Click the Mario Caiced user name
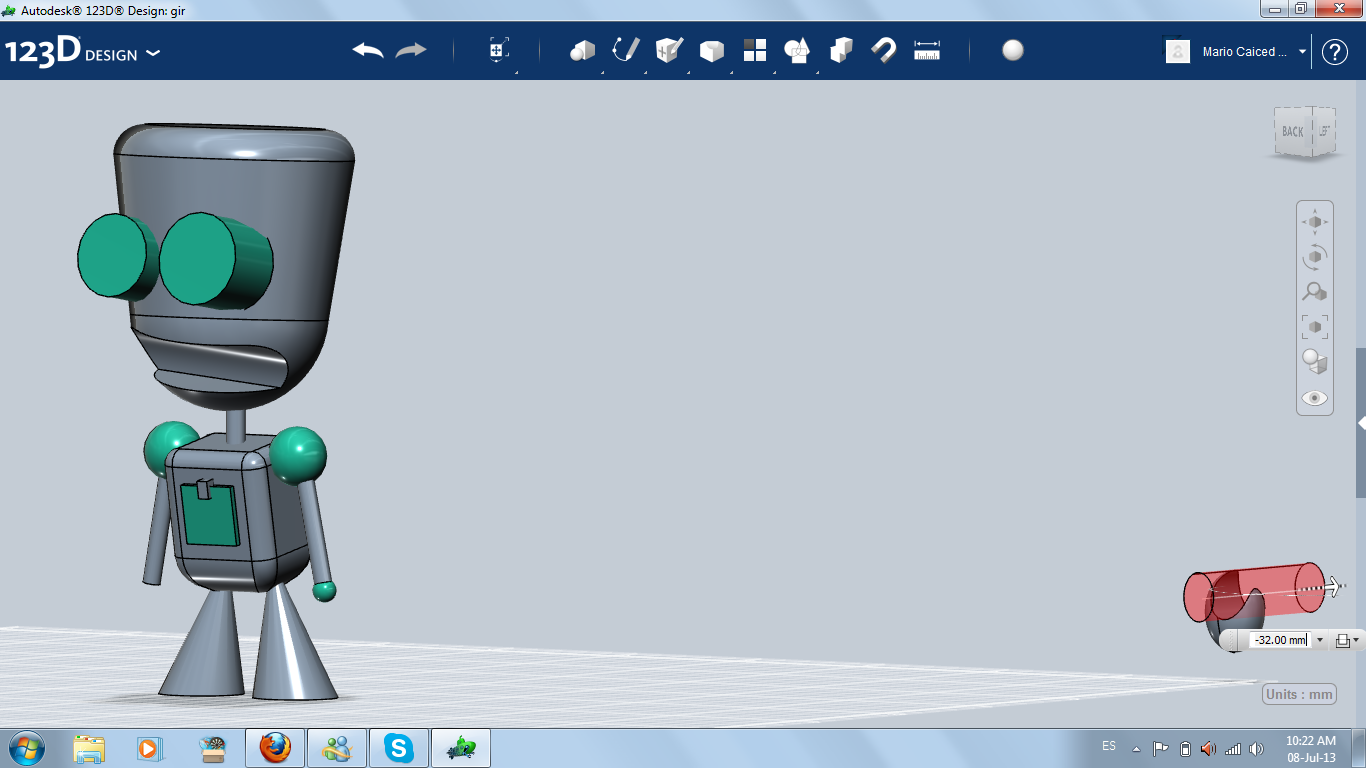The width and height of the screenshot is (1366, 768). pos(1245,52)
